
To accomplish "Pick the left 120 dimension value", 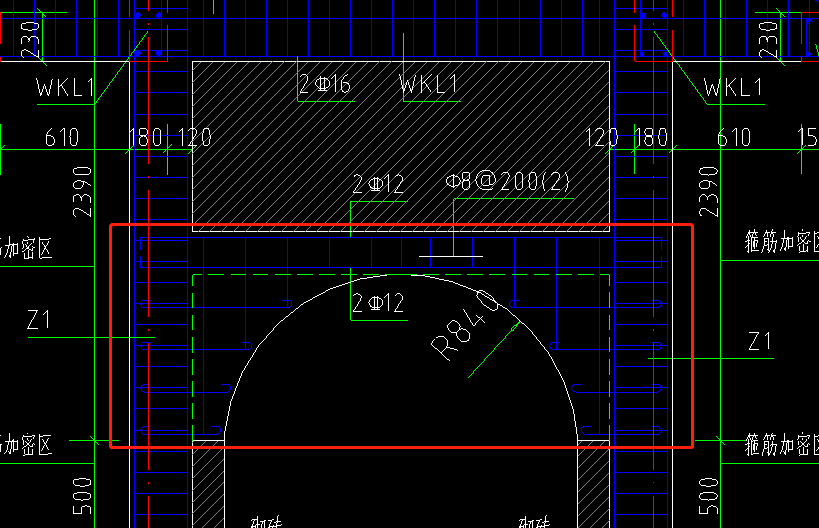I will point(195,137).
